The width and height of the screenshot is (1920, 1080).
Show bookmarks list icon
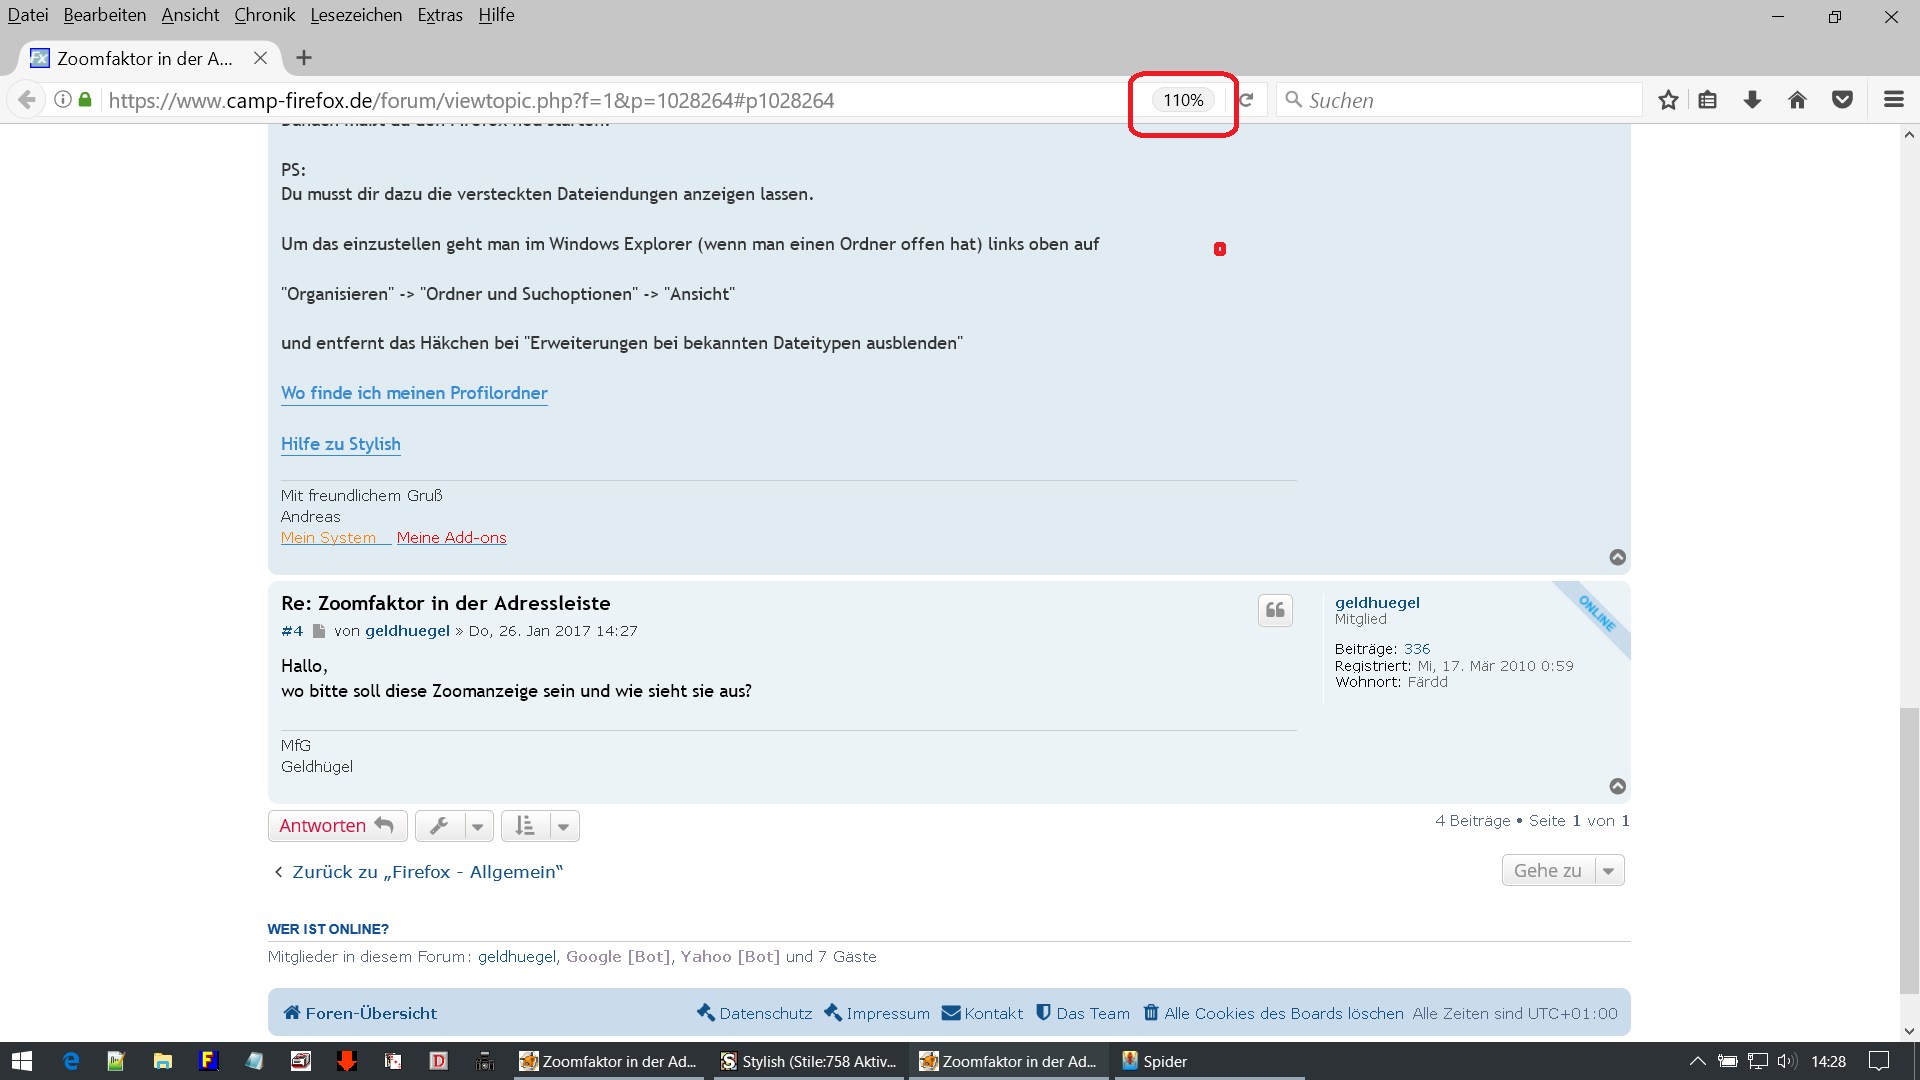click(x=1708, y=100)
